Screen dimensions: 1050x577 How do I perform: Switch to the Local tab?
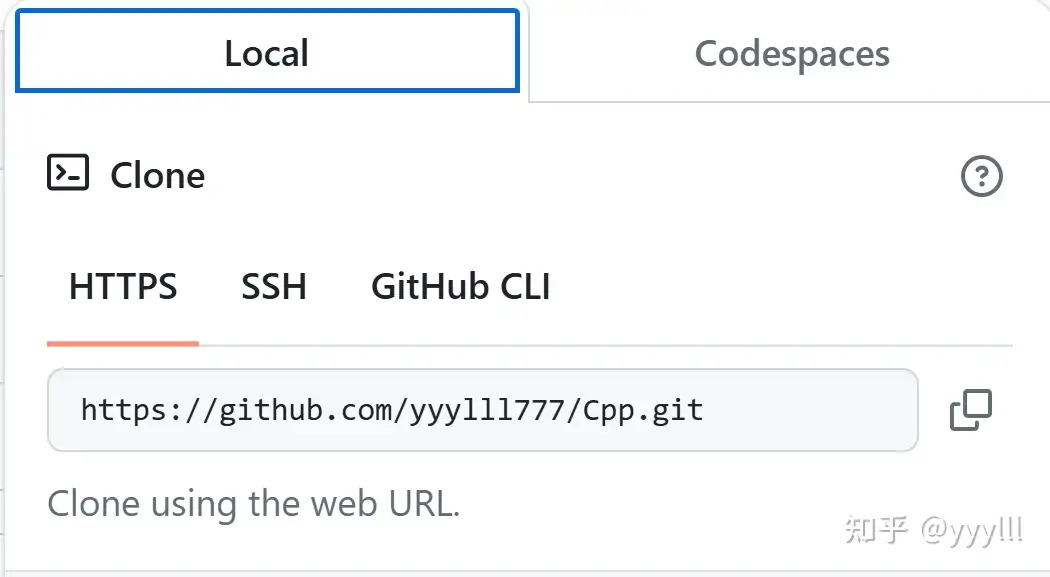click(x=267, y=51)
